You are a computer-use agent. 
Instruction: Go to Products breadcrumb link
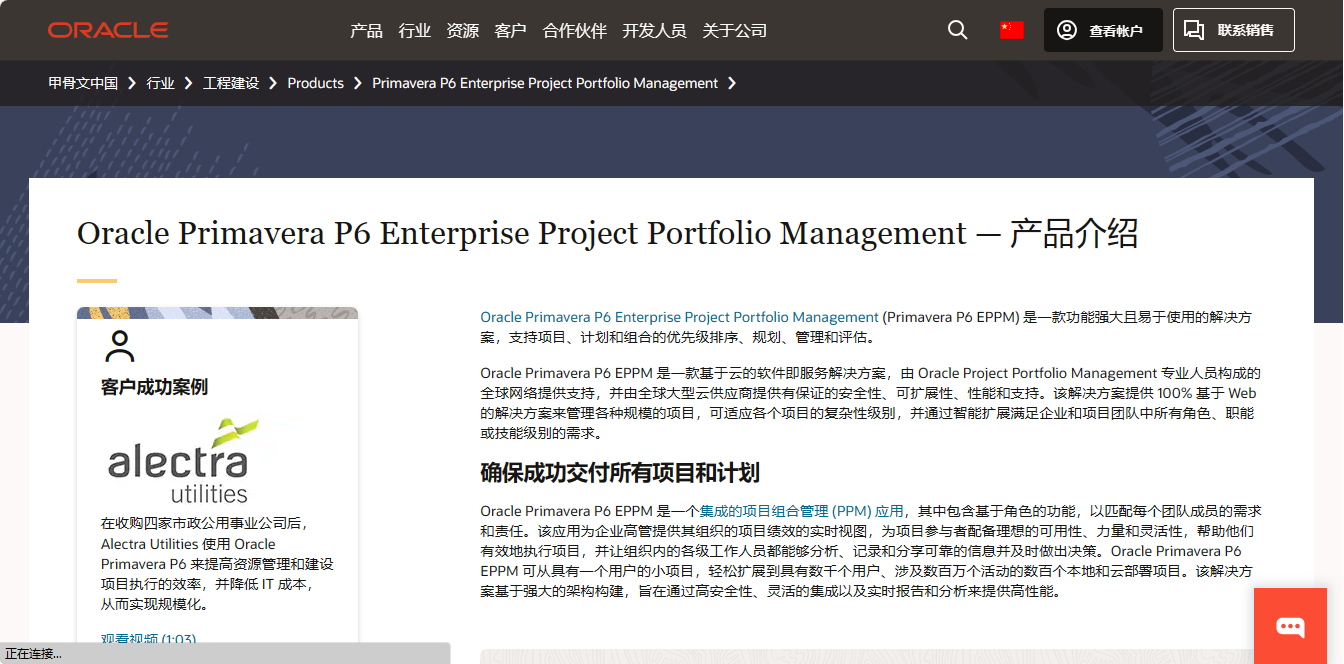pos(316,83)
